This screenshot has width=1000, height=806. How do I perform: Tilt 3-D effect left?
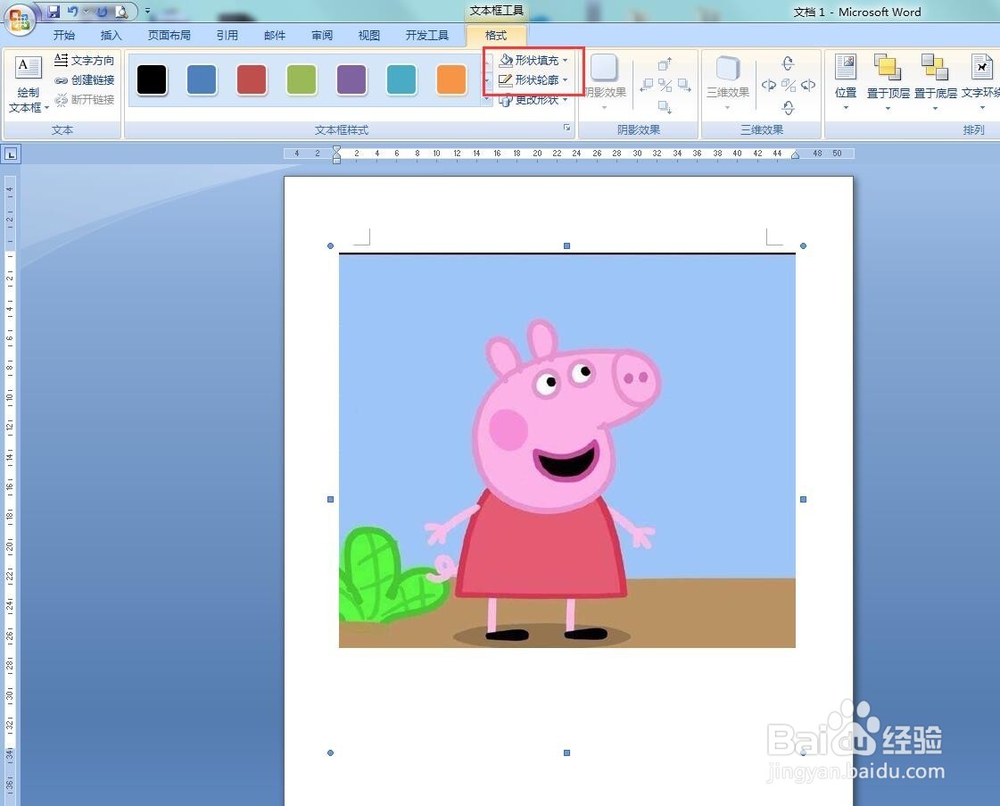[x=769, y=85]
